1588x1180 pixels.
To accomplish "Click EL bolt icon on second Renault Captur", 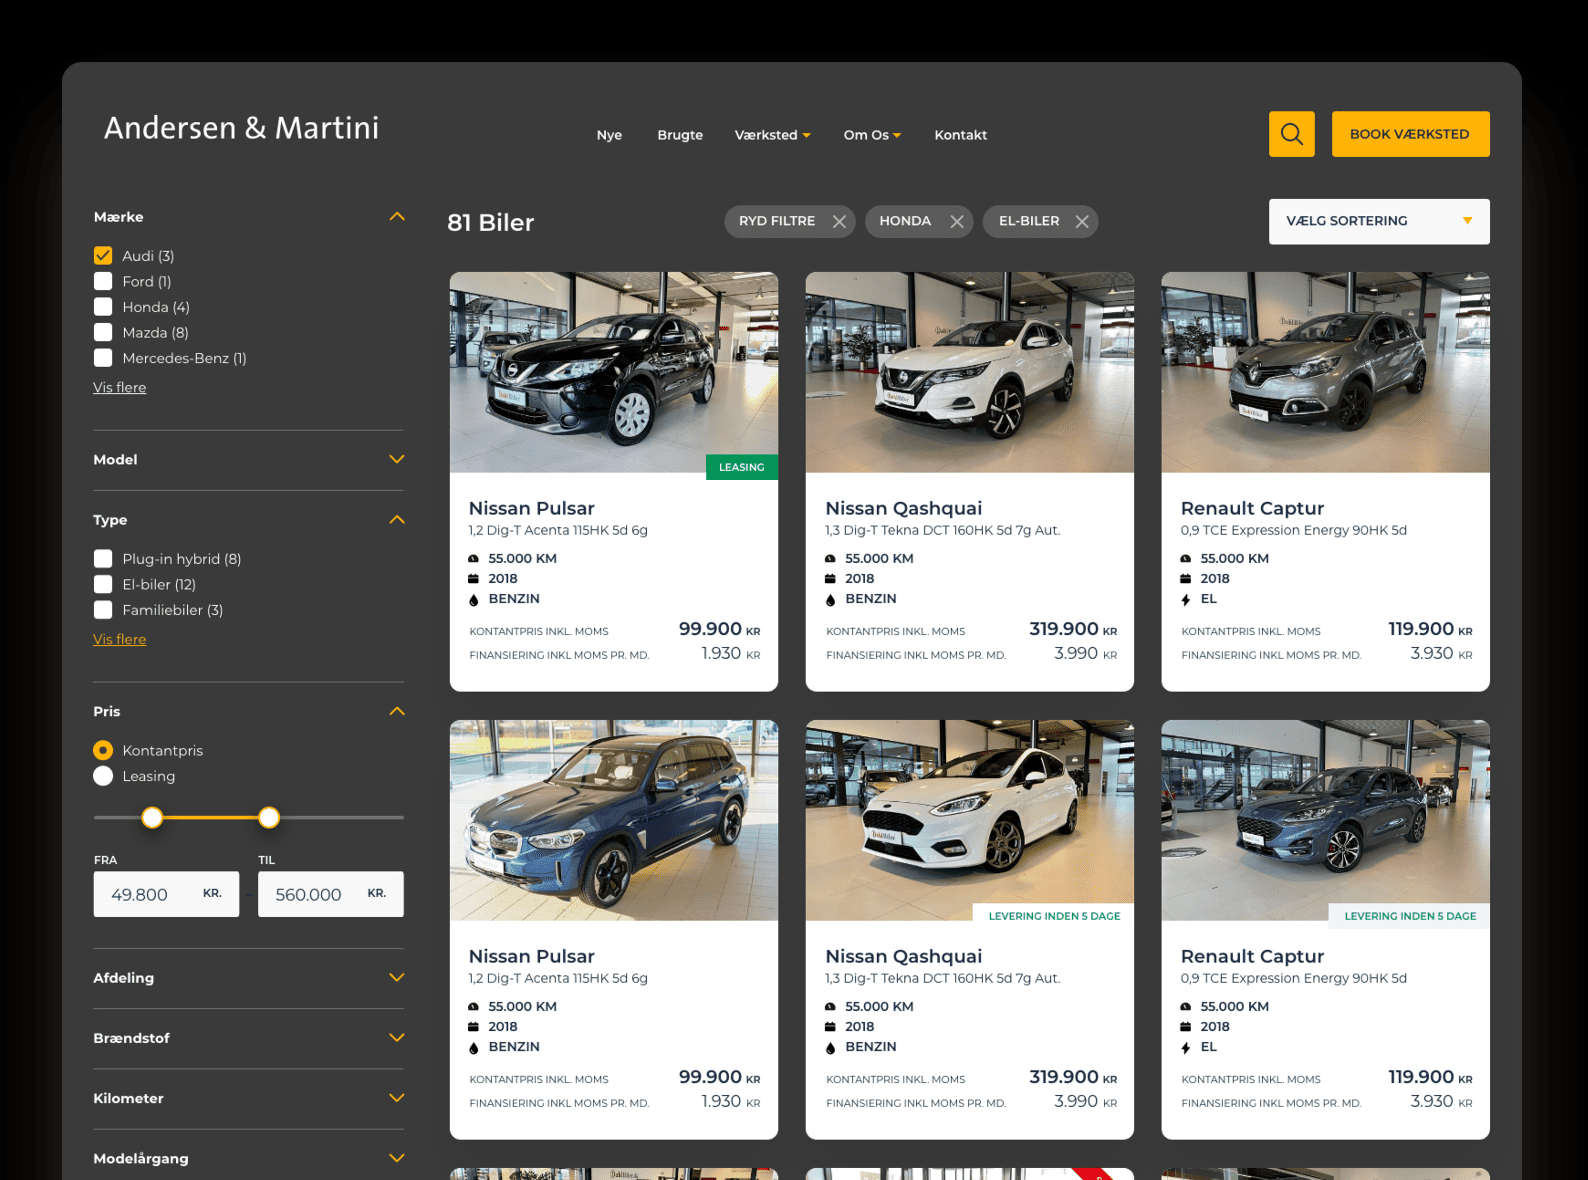I will pos(1186,1048).
